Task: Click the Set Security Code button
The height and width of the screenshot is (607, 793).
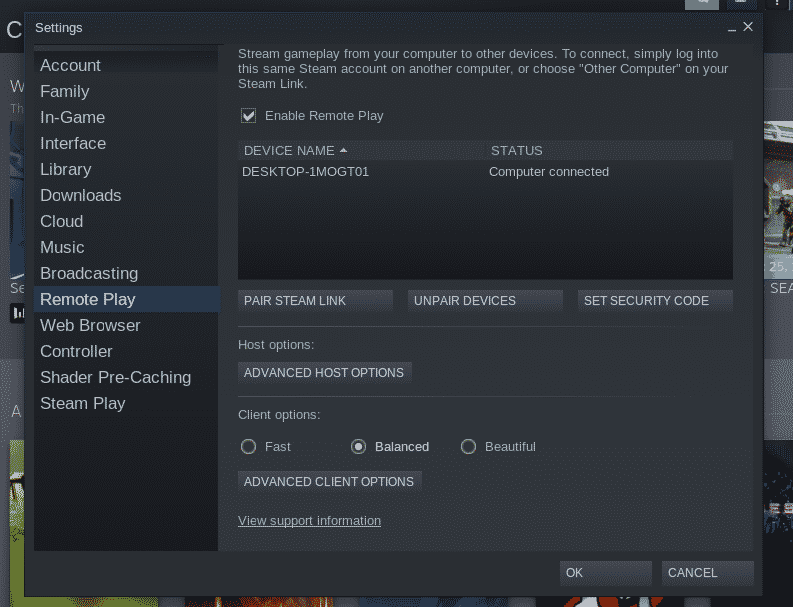Action: coord(655,300)
